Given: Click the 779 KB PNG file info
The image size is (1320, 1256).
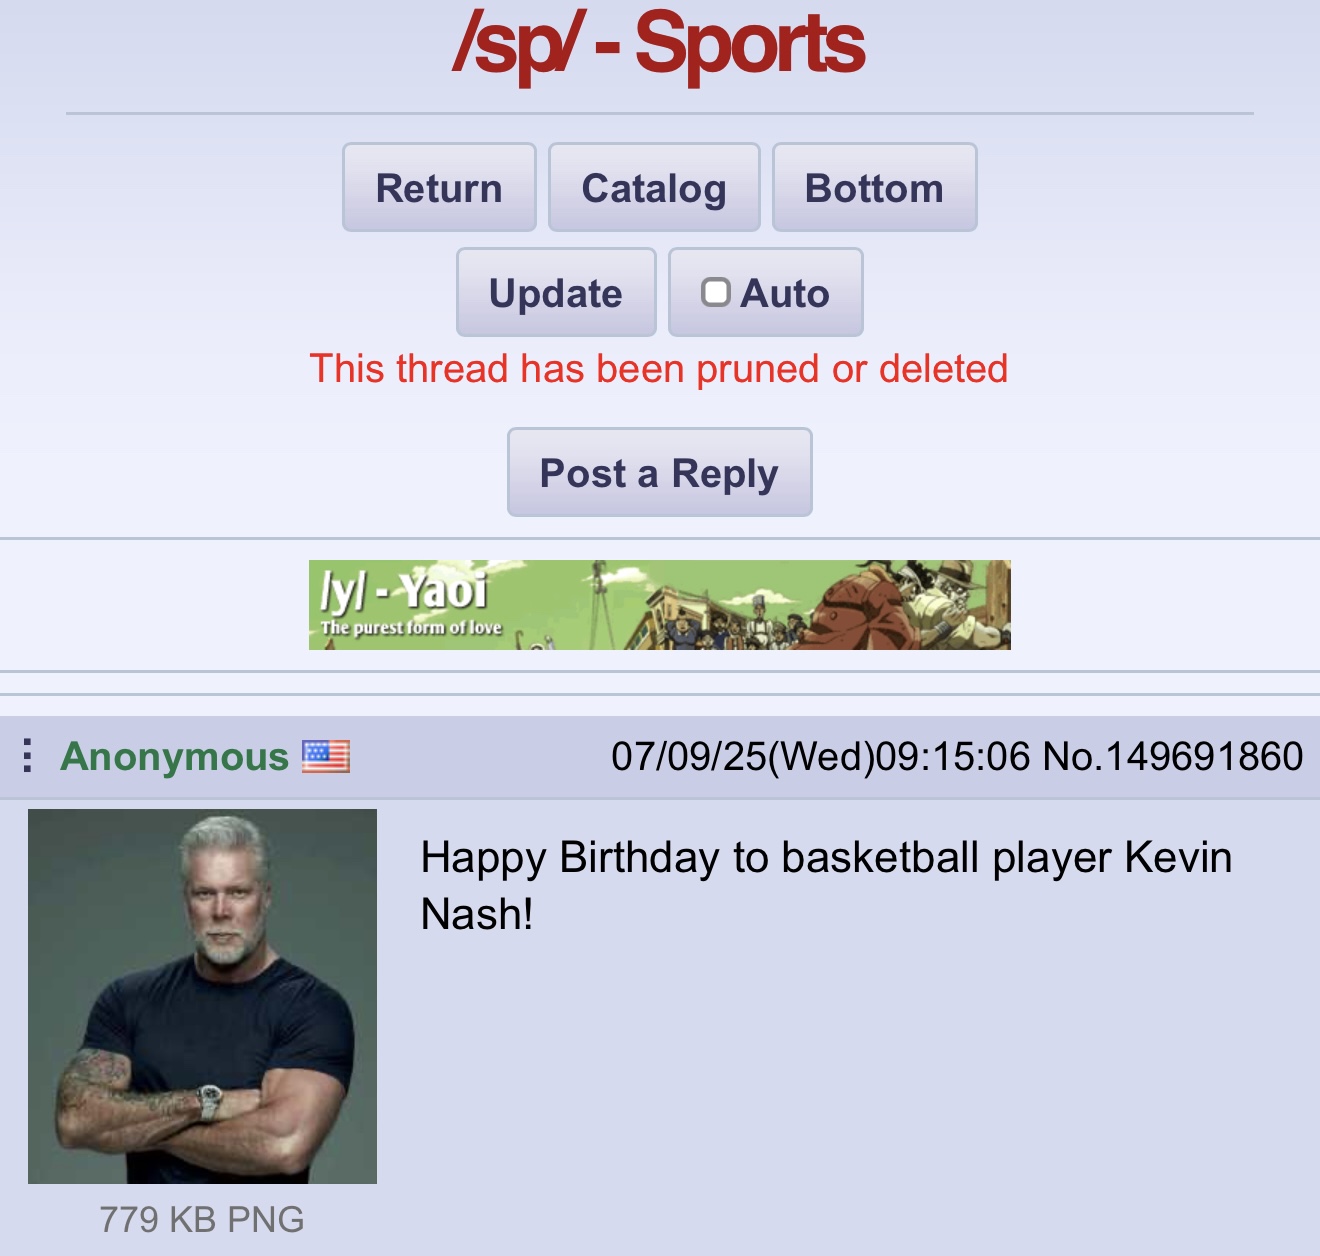Looking at the screenshot, I should [x=202, y=1219].
